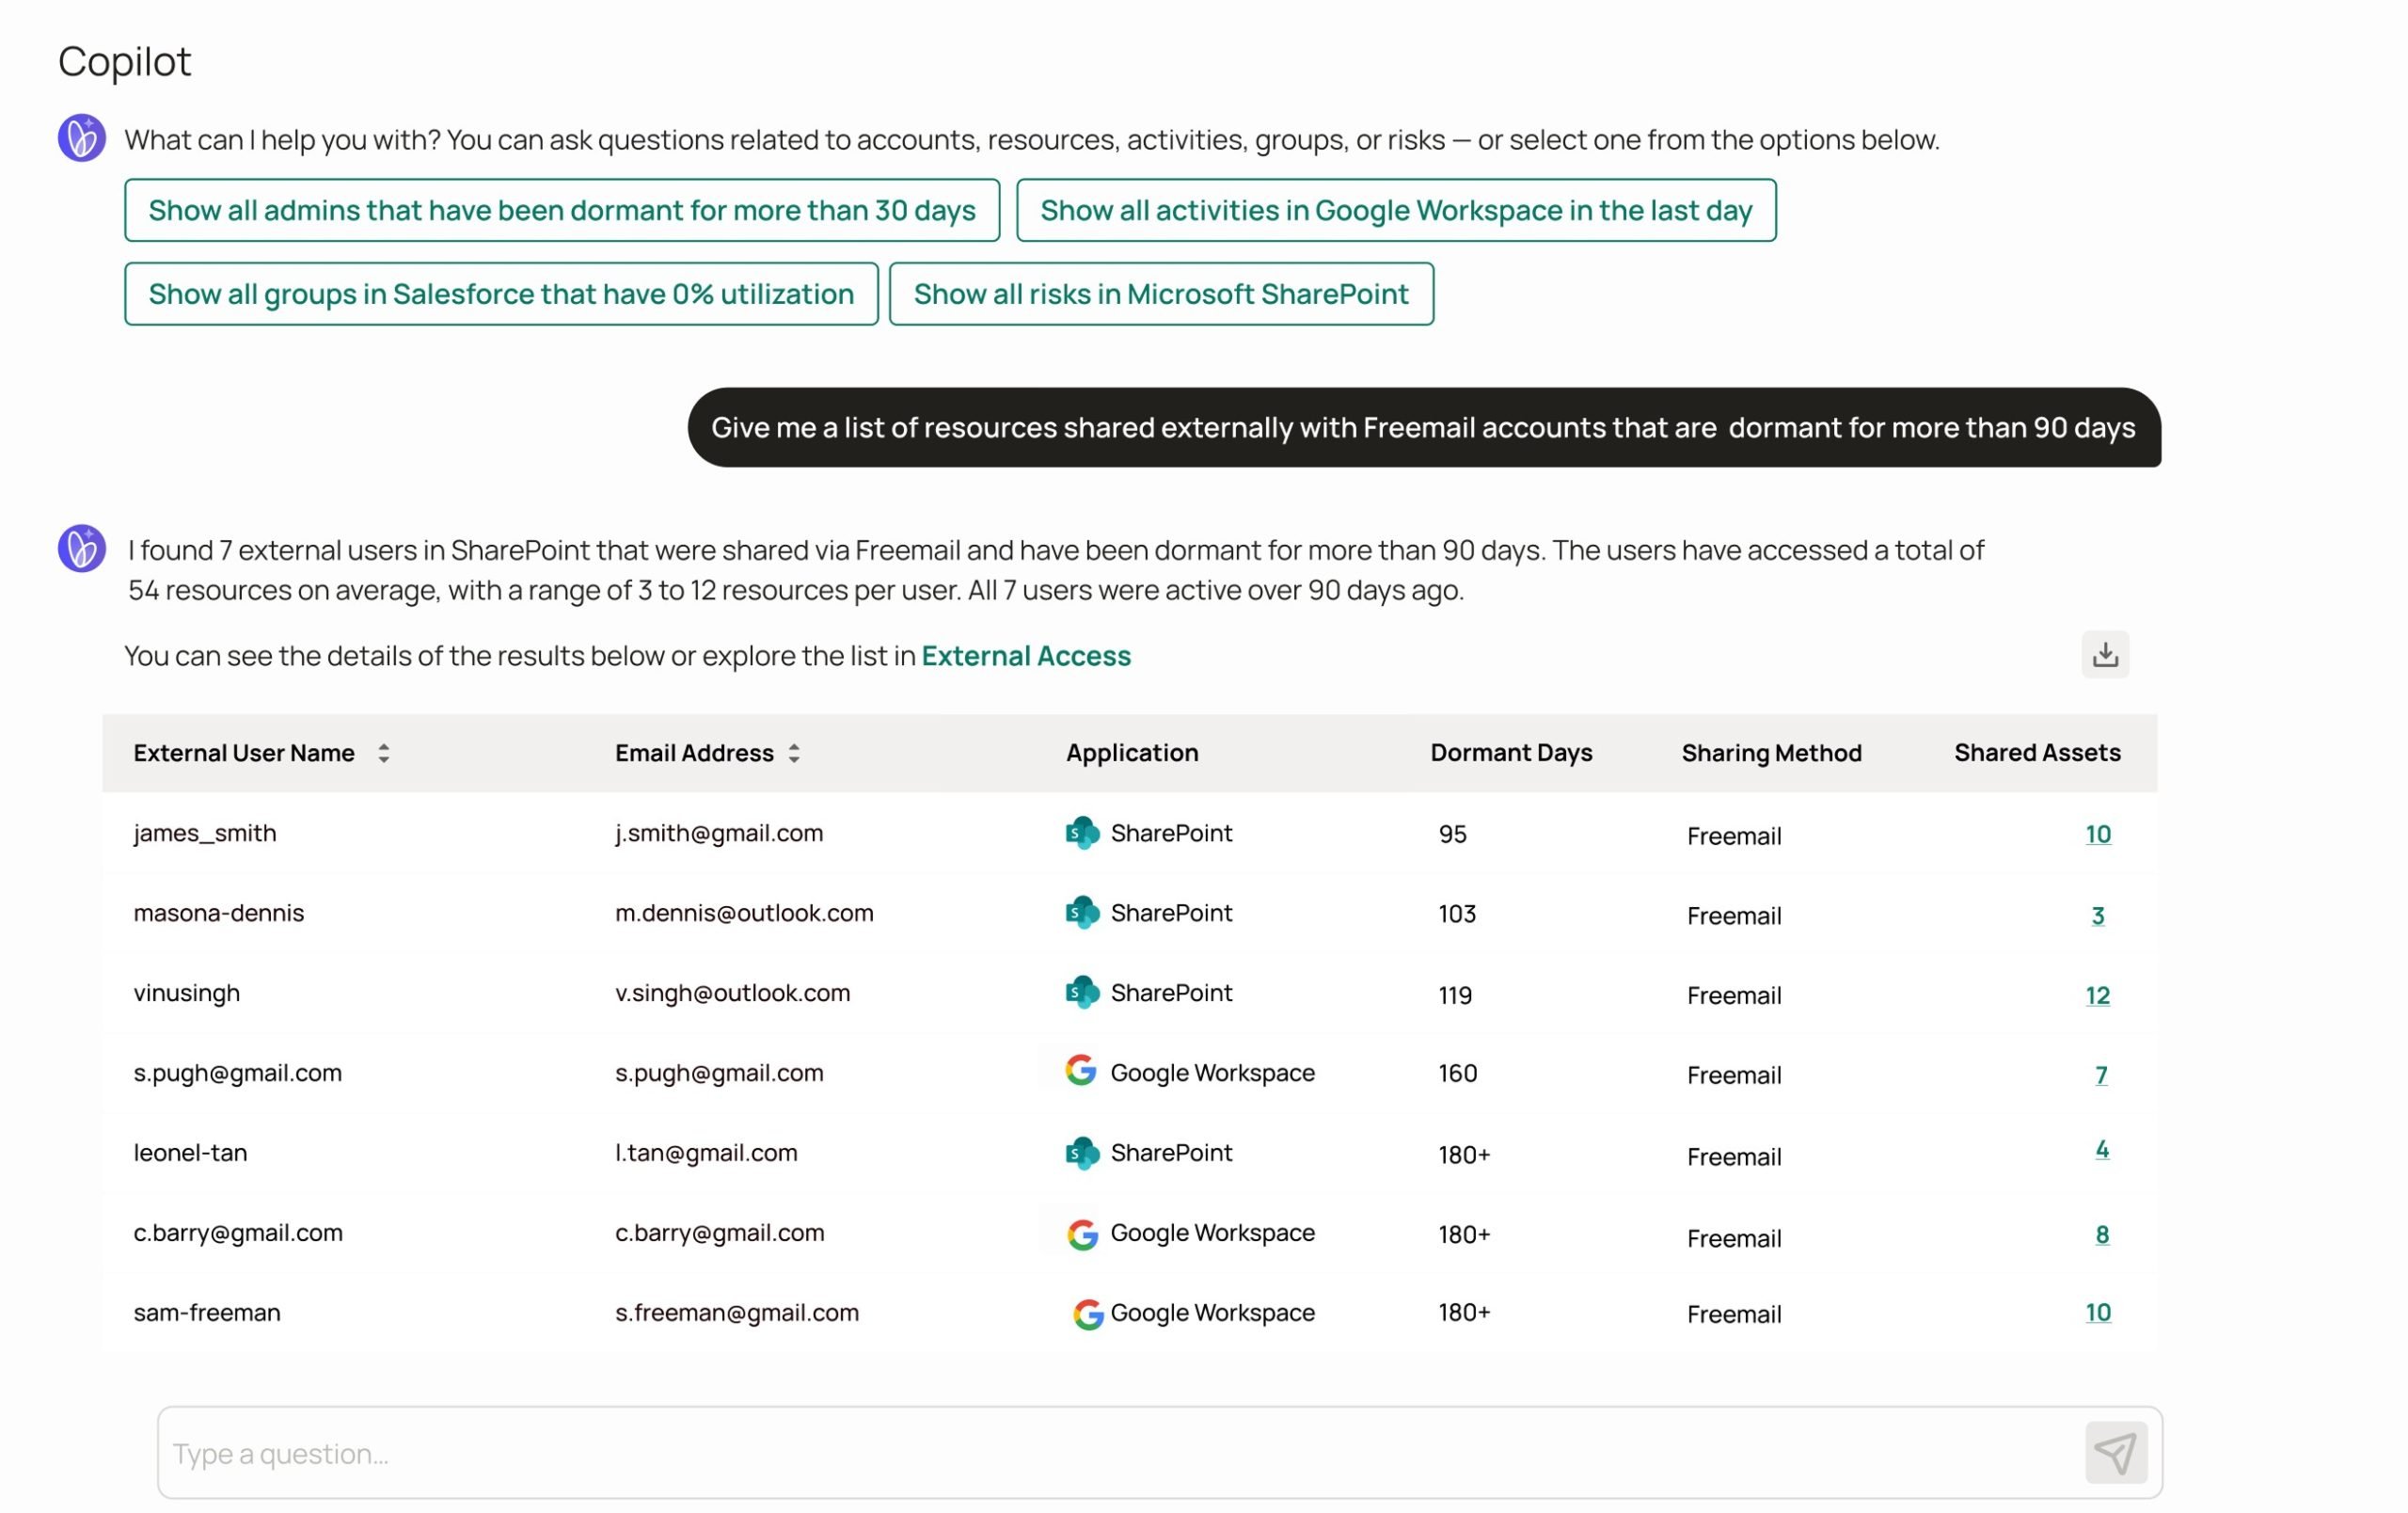Click dormant days value 119
Screen dimensions: 2408x1513
pos(1454,995)
